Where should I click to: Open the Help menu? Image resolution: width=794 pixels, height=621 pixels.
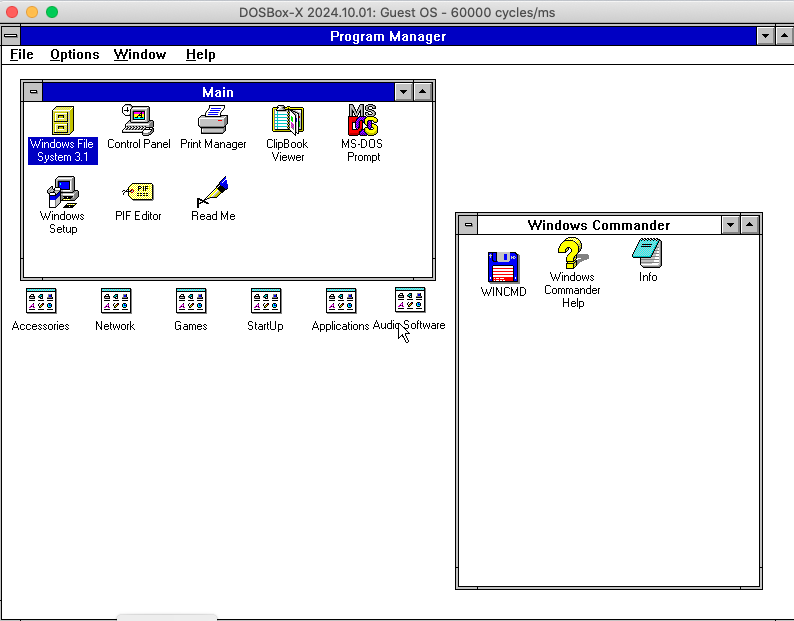(x=201, y=55)
